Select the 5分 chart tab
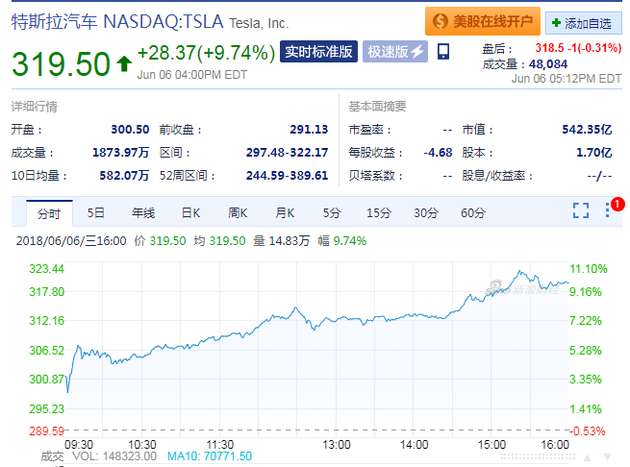 [332, 213]
